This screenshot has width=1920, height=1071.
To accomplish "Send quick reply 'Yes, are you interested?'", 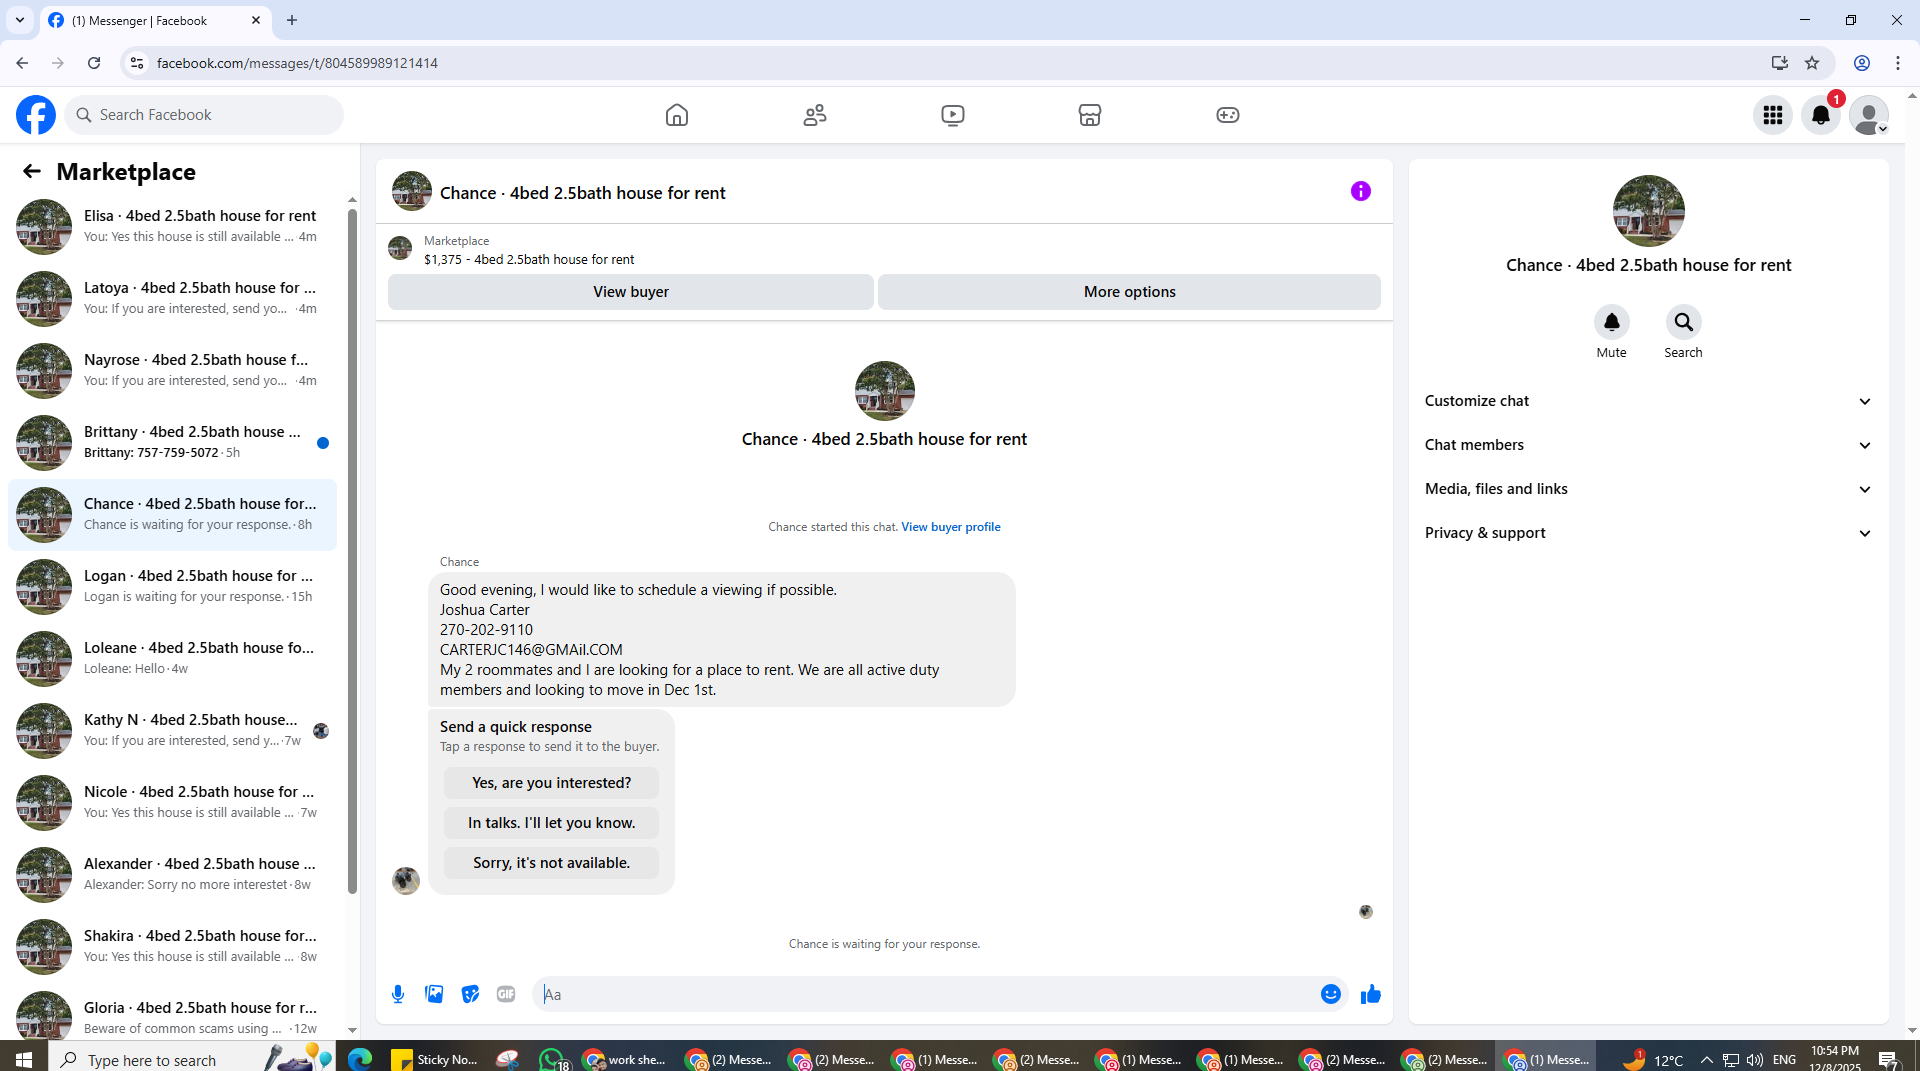I will click(x=551, y=783).
